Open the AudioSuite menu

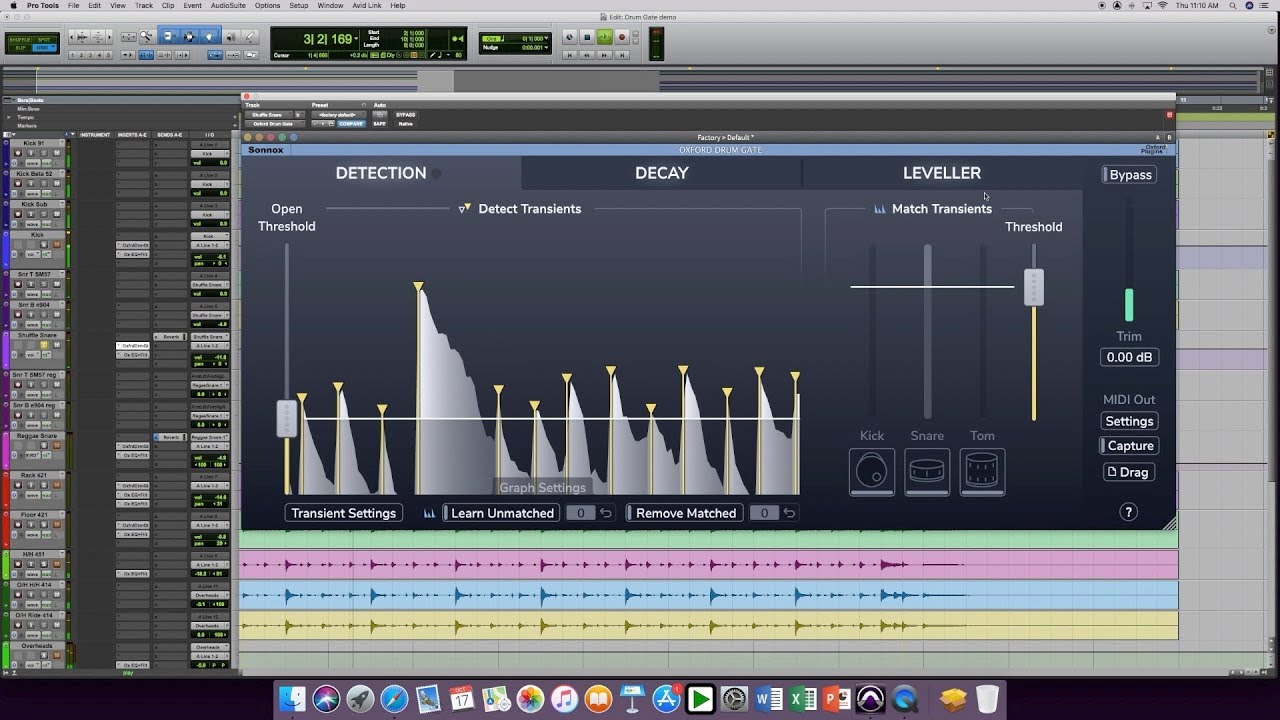(228, 6)
